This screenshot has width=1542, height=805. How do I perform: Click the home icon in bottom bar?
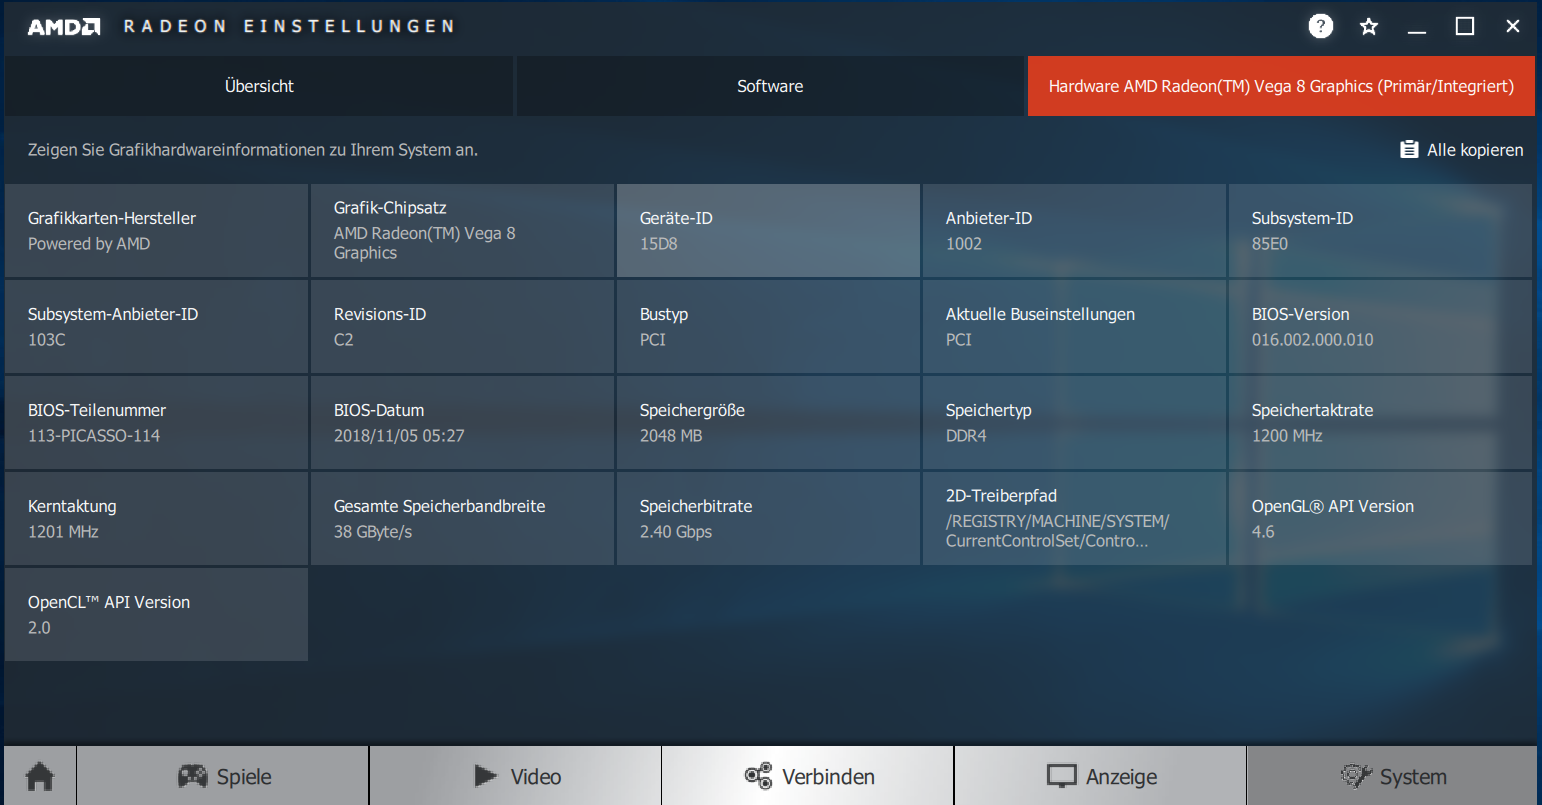(x=40, y=776)
